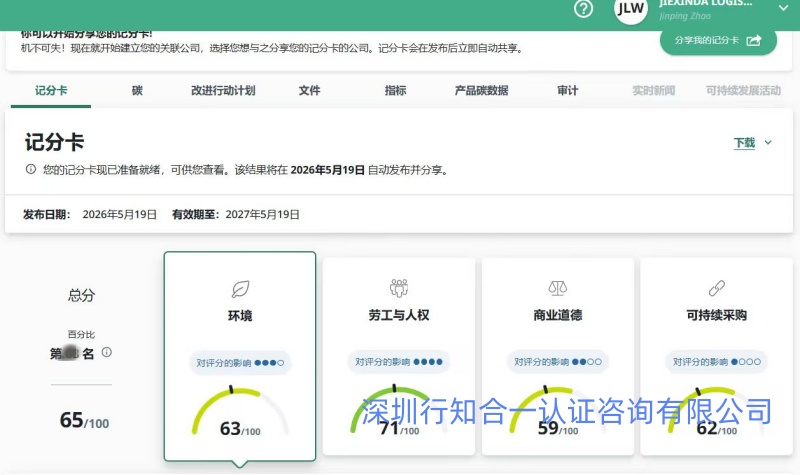The width and height of the screenshot is (800, 475).
Task: Click the 分享我的记分卡 button
Action: click(x=718, y=41)
